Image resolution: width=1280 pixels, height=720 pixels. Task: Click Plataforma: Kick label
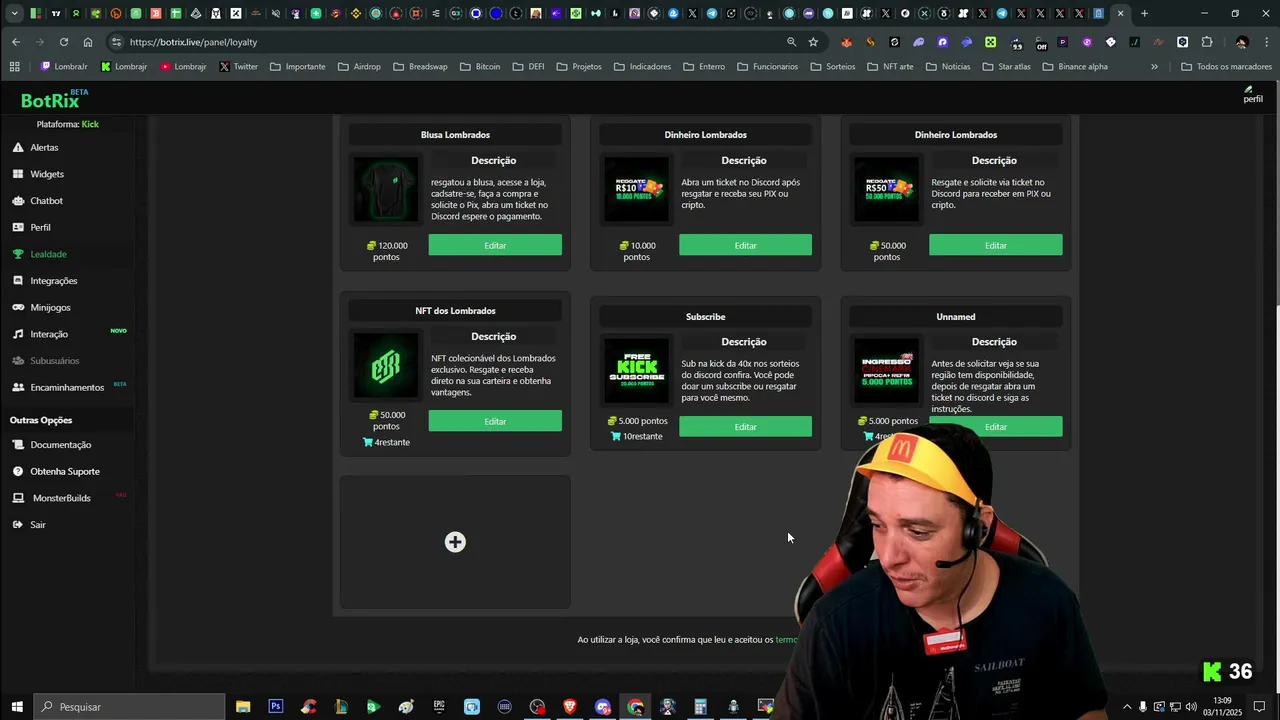pos(67,124)
